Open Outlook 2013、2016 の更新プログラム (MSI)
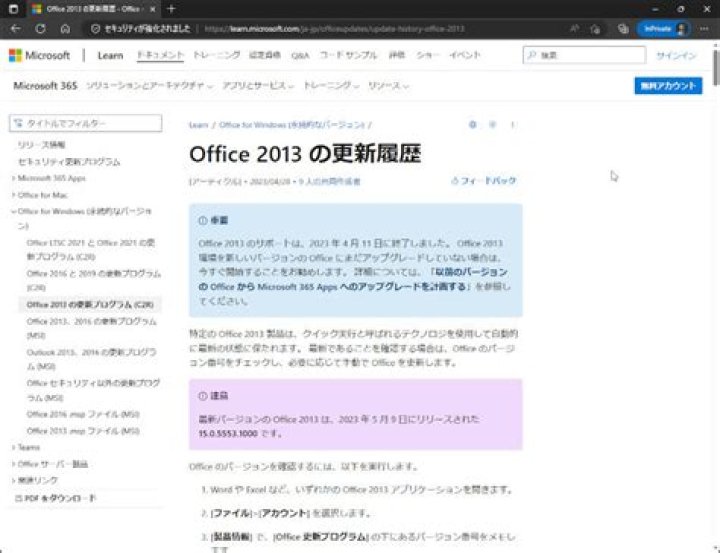720x553 pixels. pos(92,359)
